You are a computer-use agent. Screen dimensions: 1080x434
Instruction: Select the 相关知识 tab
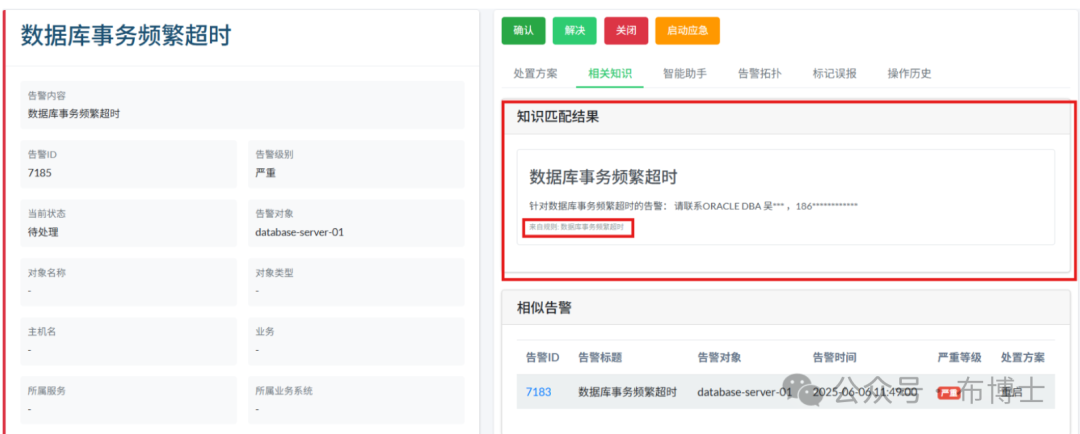(610, 74)
